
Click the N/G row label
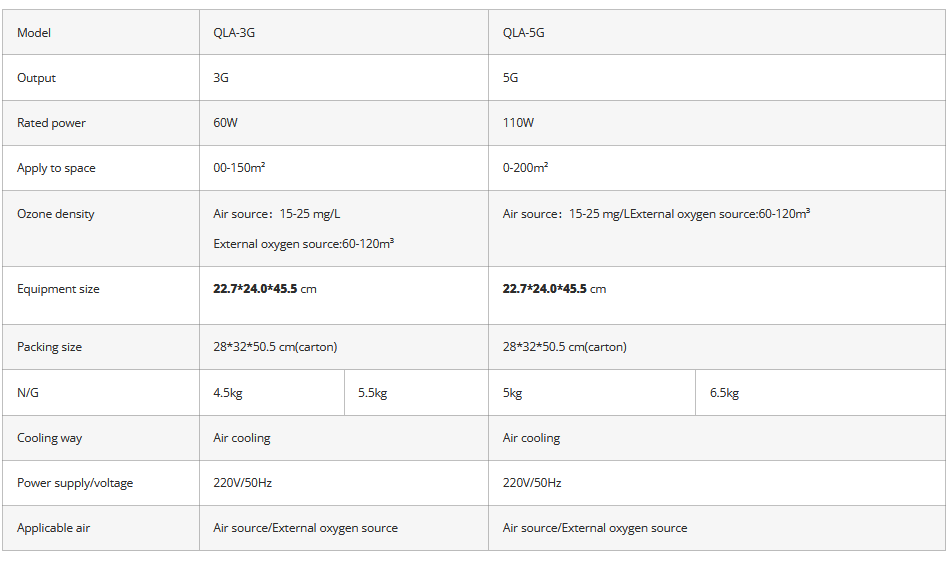coord(28,393)
